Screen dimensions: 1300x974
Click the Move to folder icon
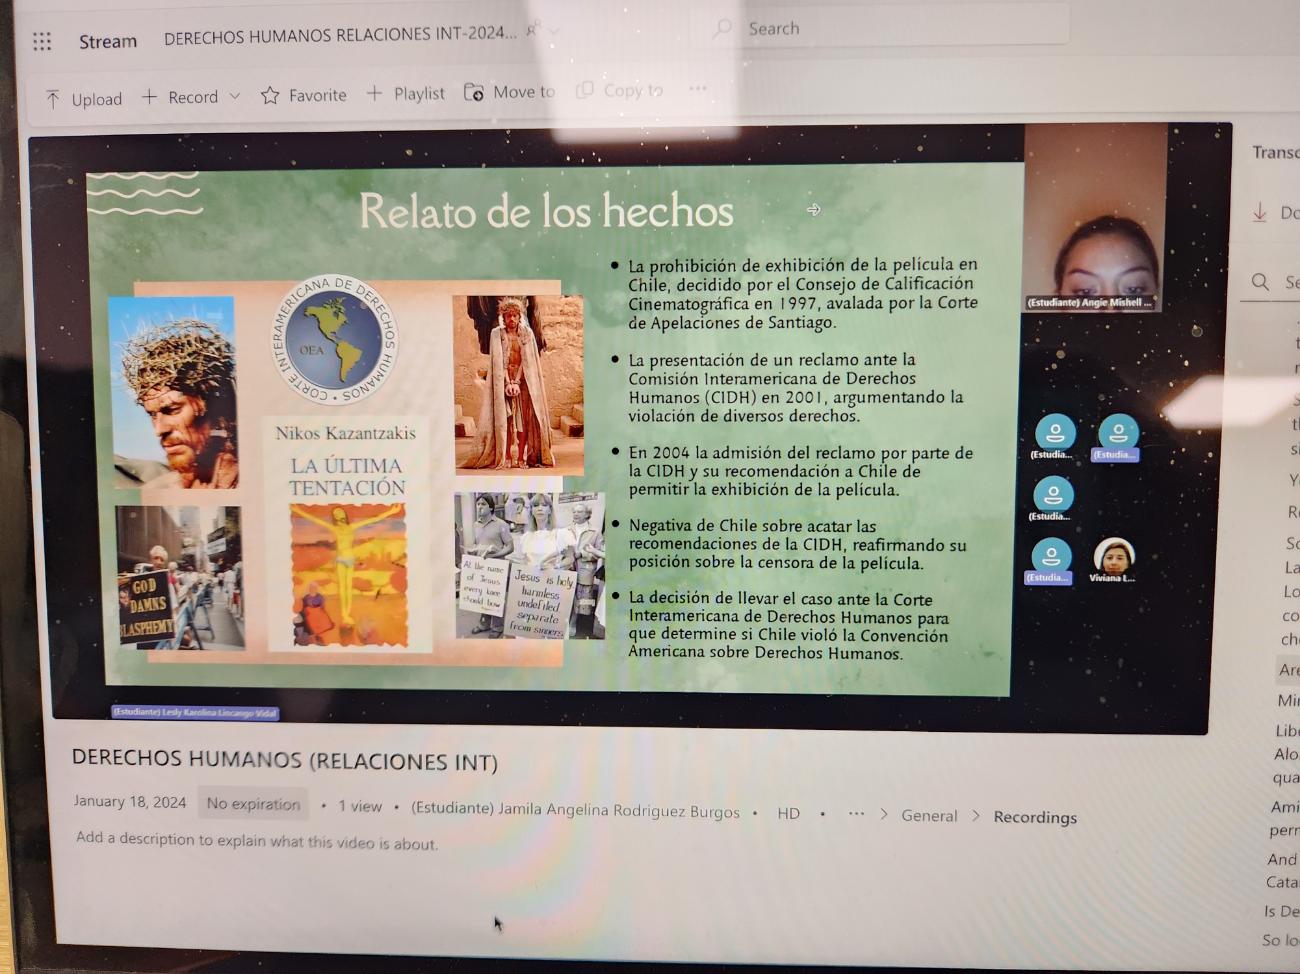(474, 92)
